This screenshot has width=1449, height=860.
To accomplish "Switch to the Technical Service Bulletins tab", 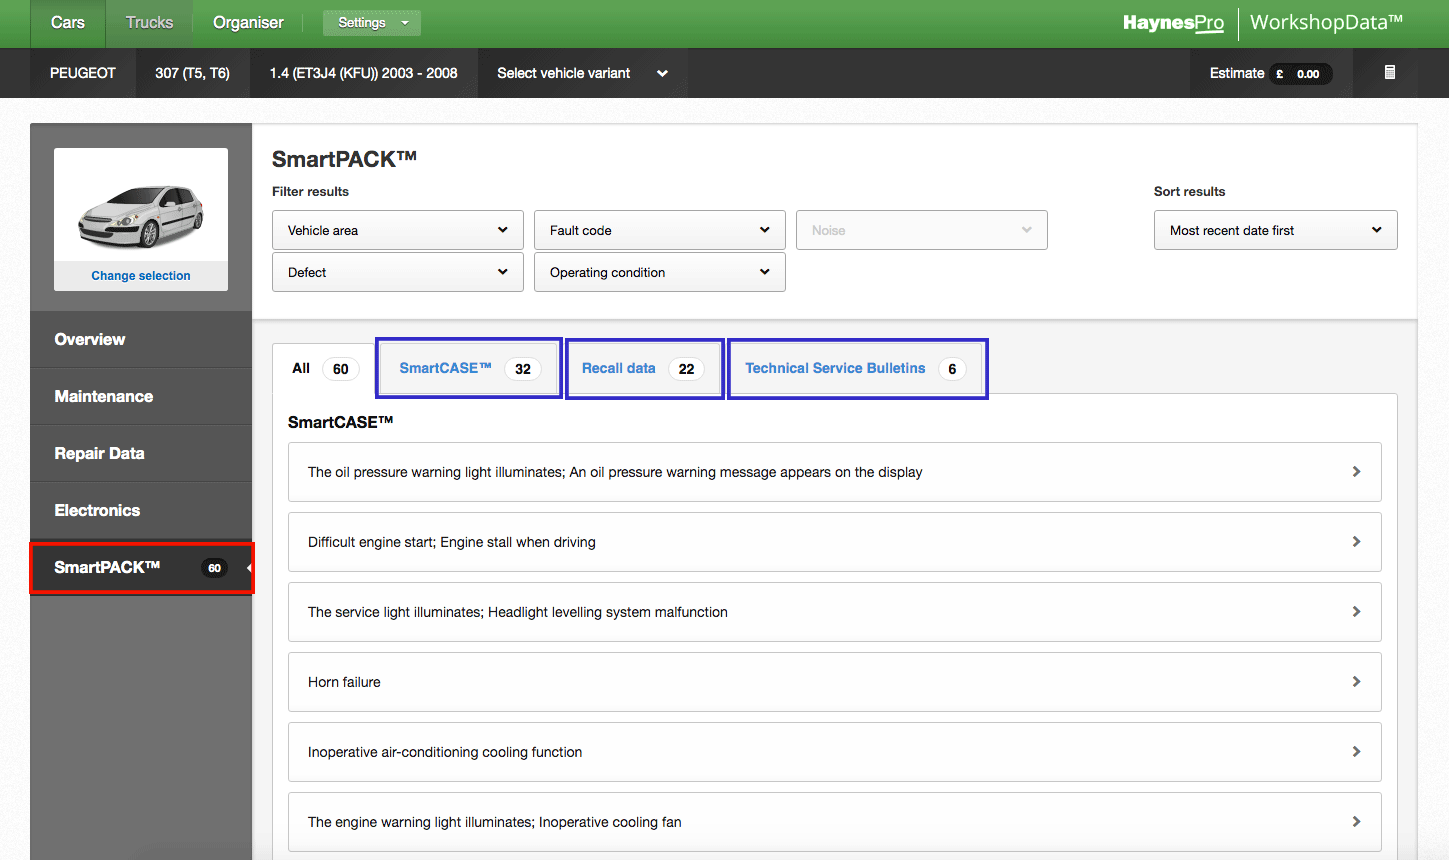I will [858, 369].
